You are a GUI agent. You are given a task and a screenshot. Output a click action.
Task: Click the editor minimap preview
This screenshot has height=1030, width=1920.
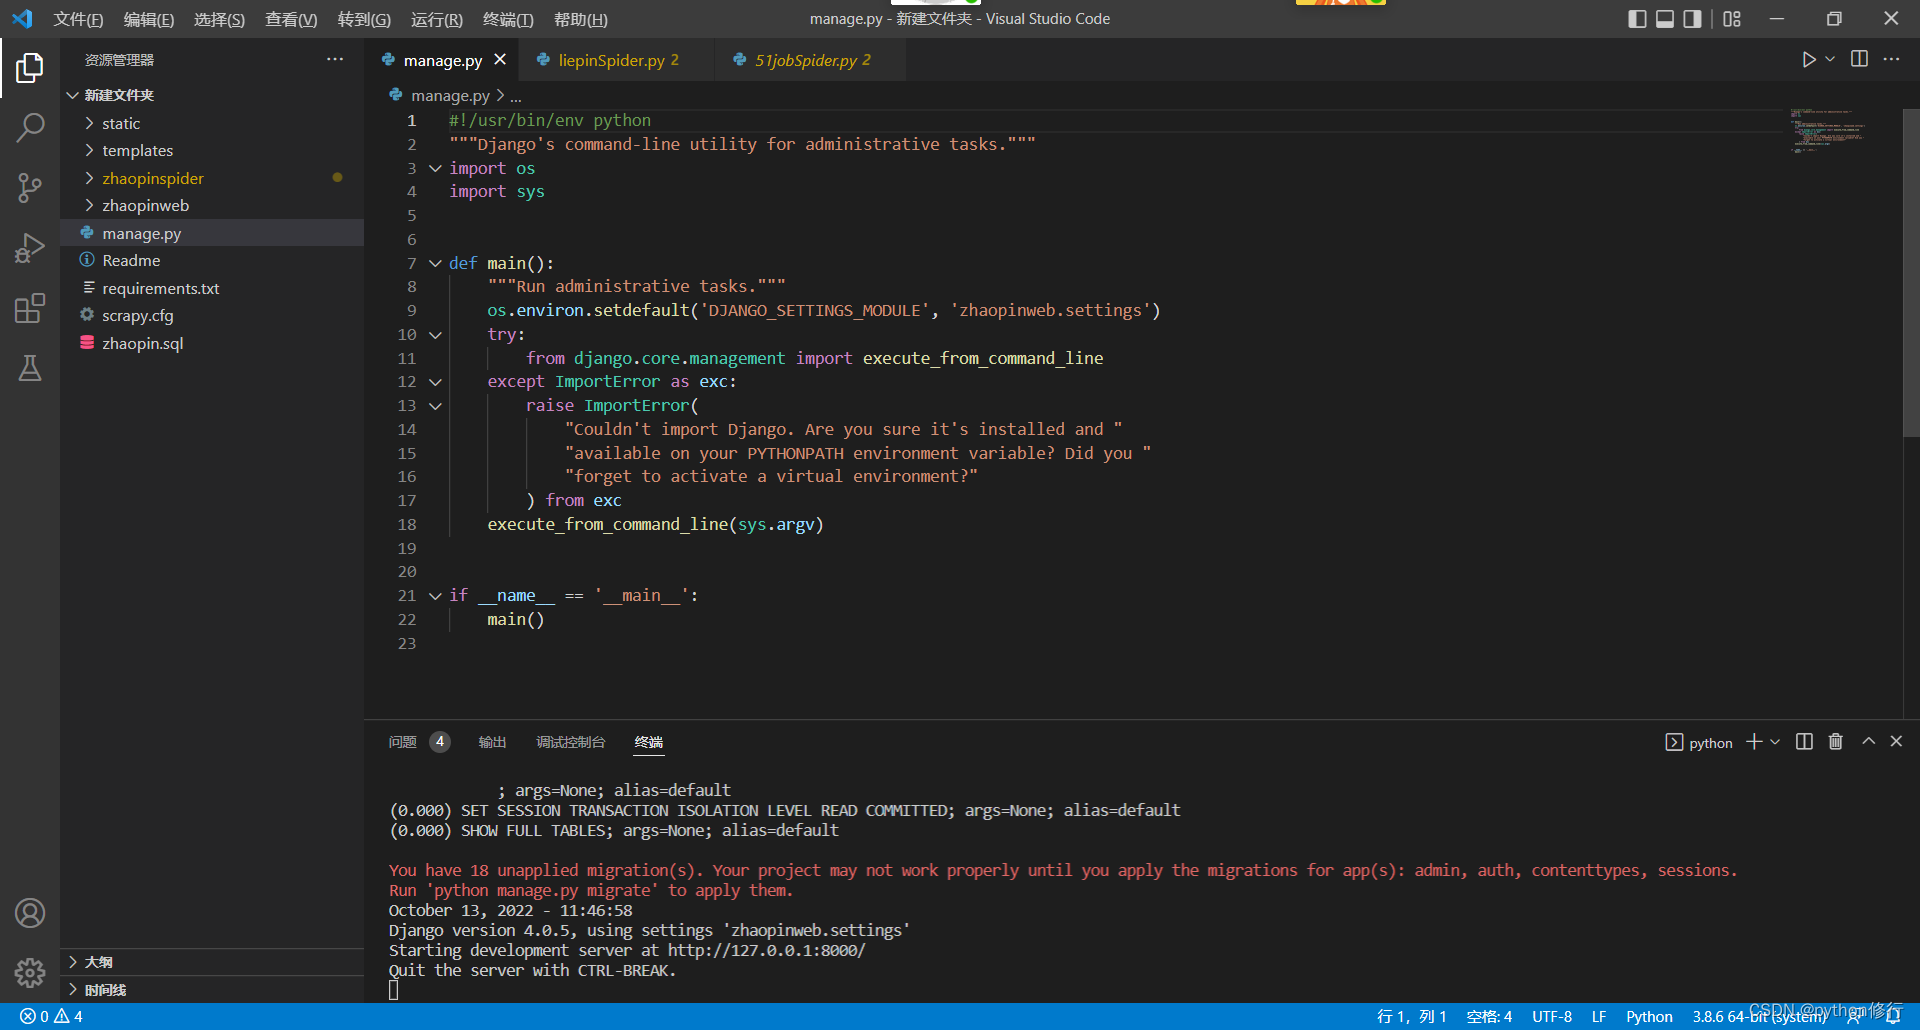point(1828,130)
